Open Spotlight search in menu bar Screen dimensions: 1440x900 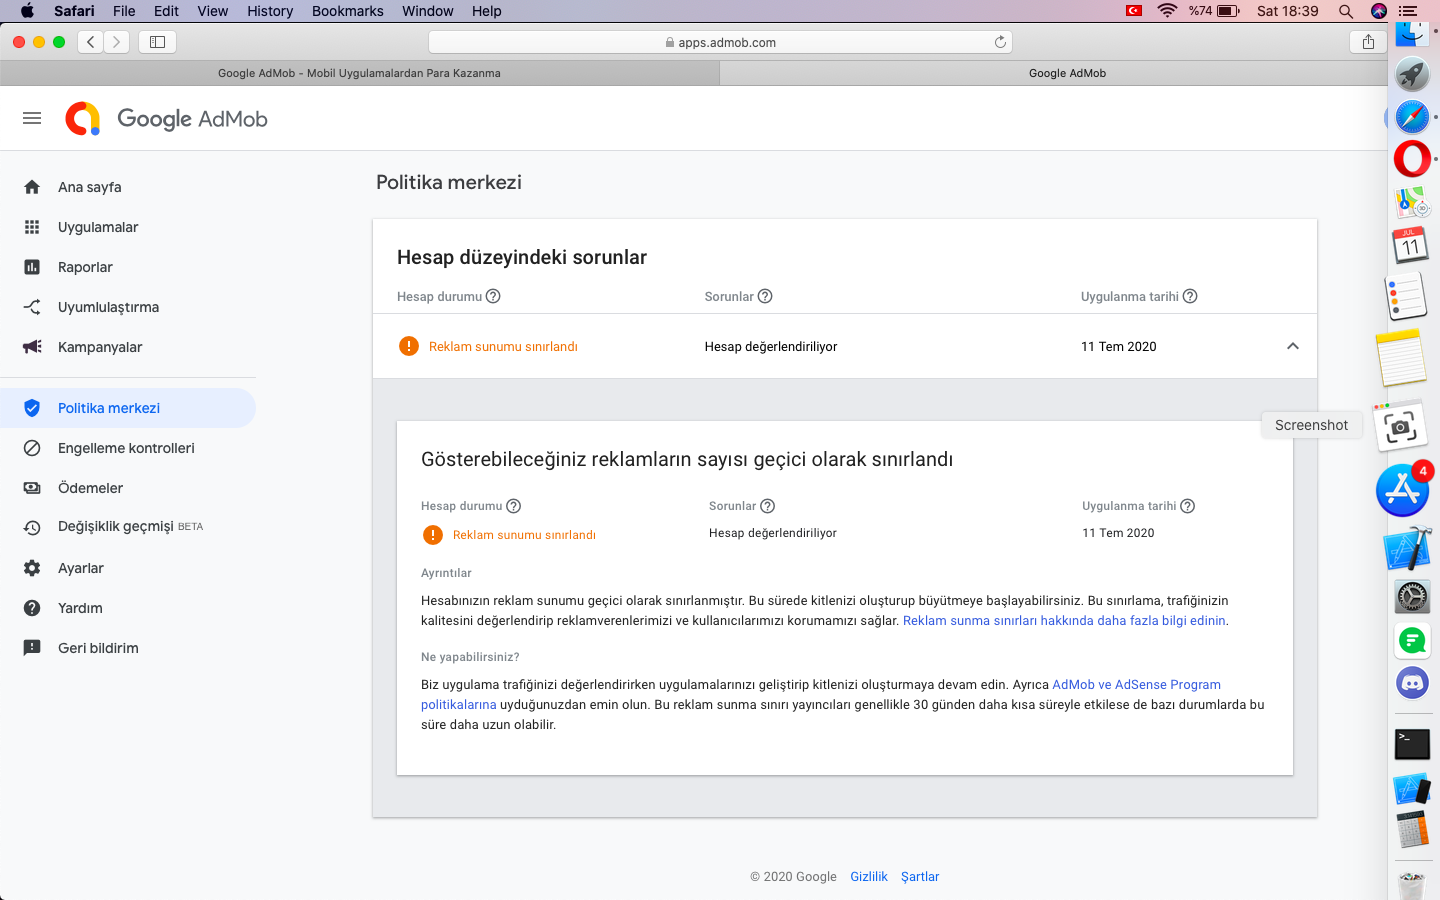[x=1346, y=11]
